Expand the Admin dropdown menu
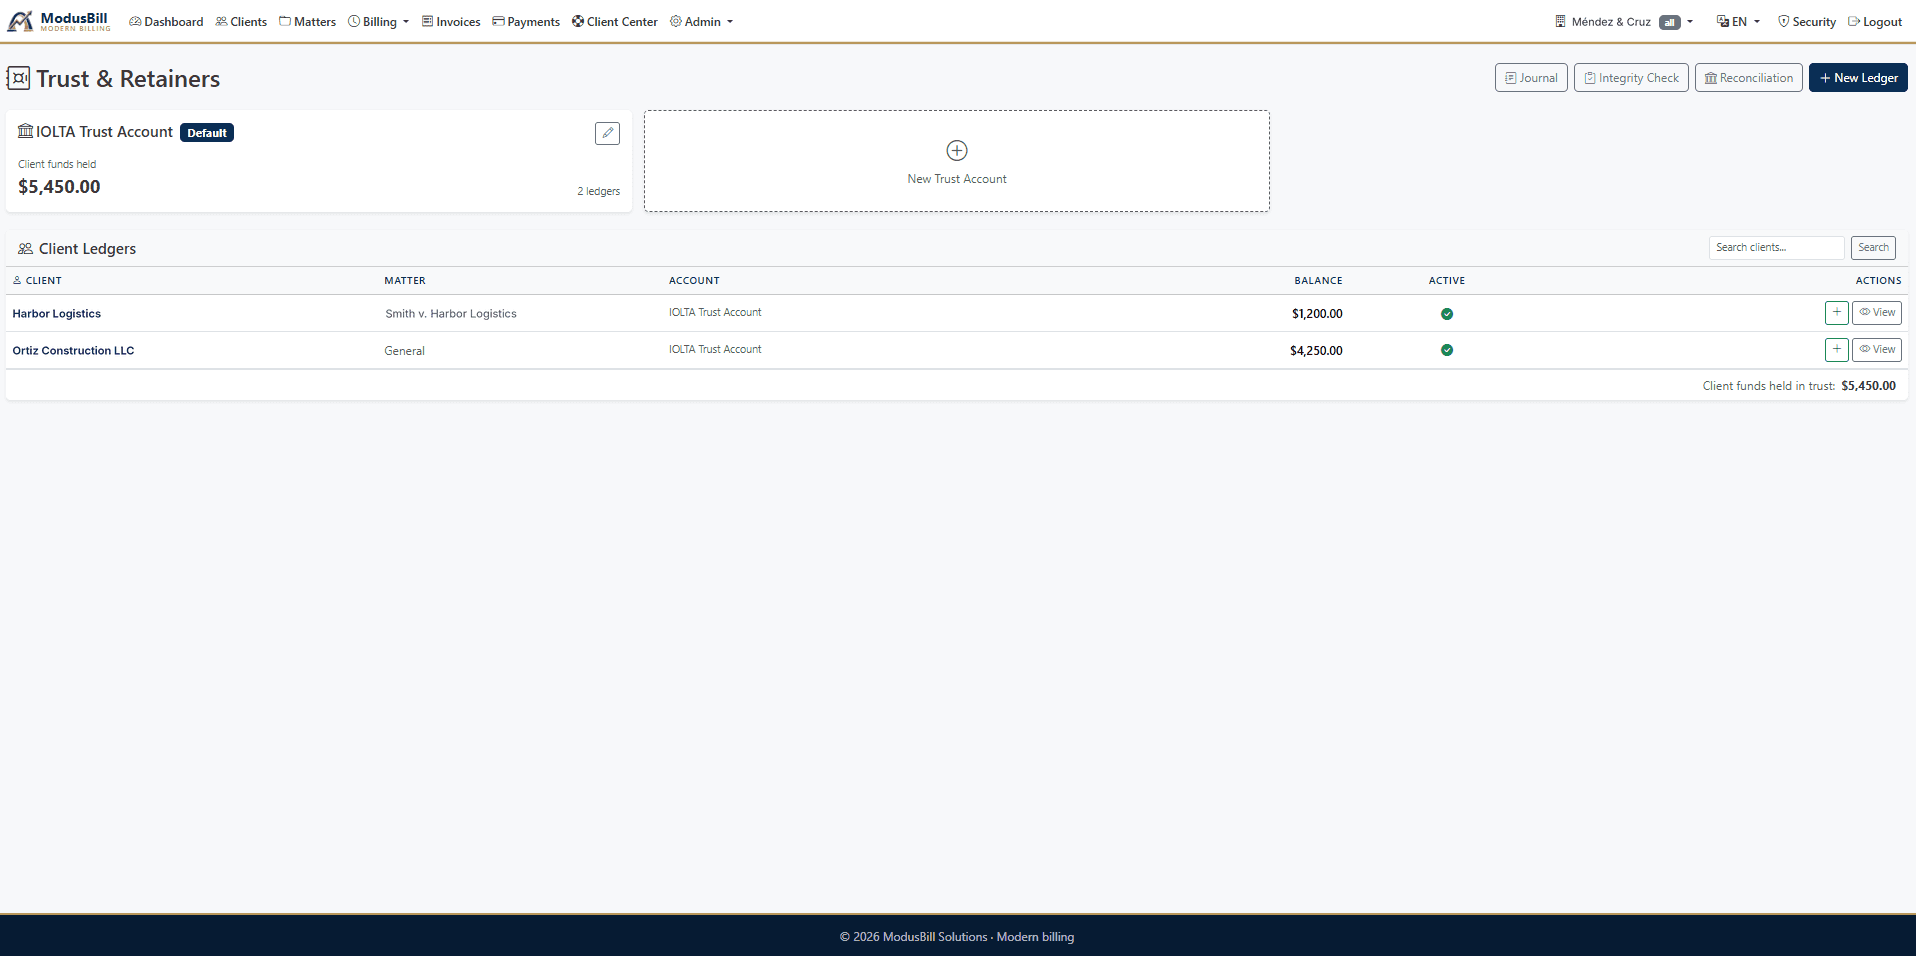1916x956 pixels. point(702,22)
